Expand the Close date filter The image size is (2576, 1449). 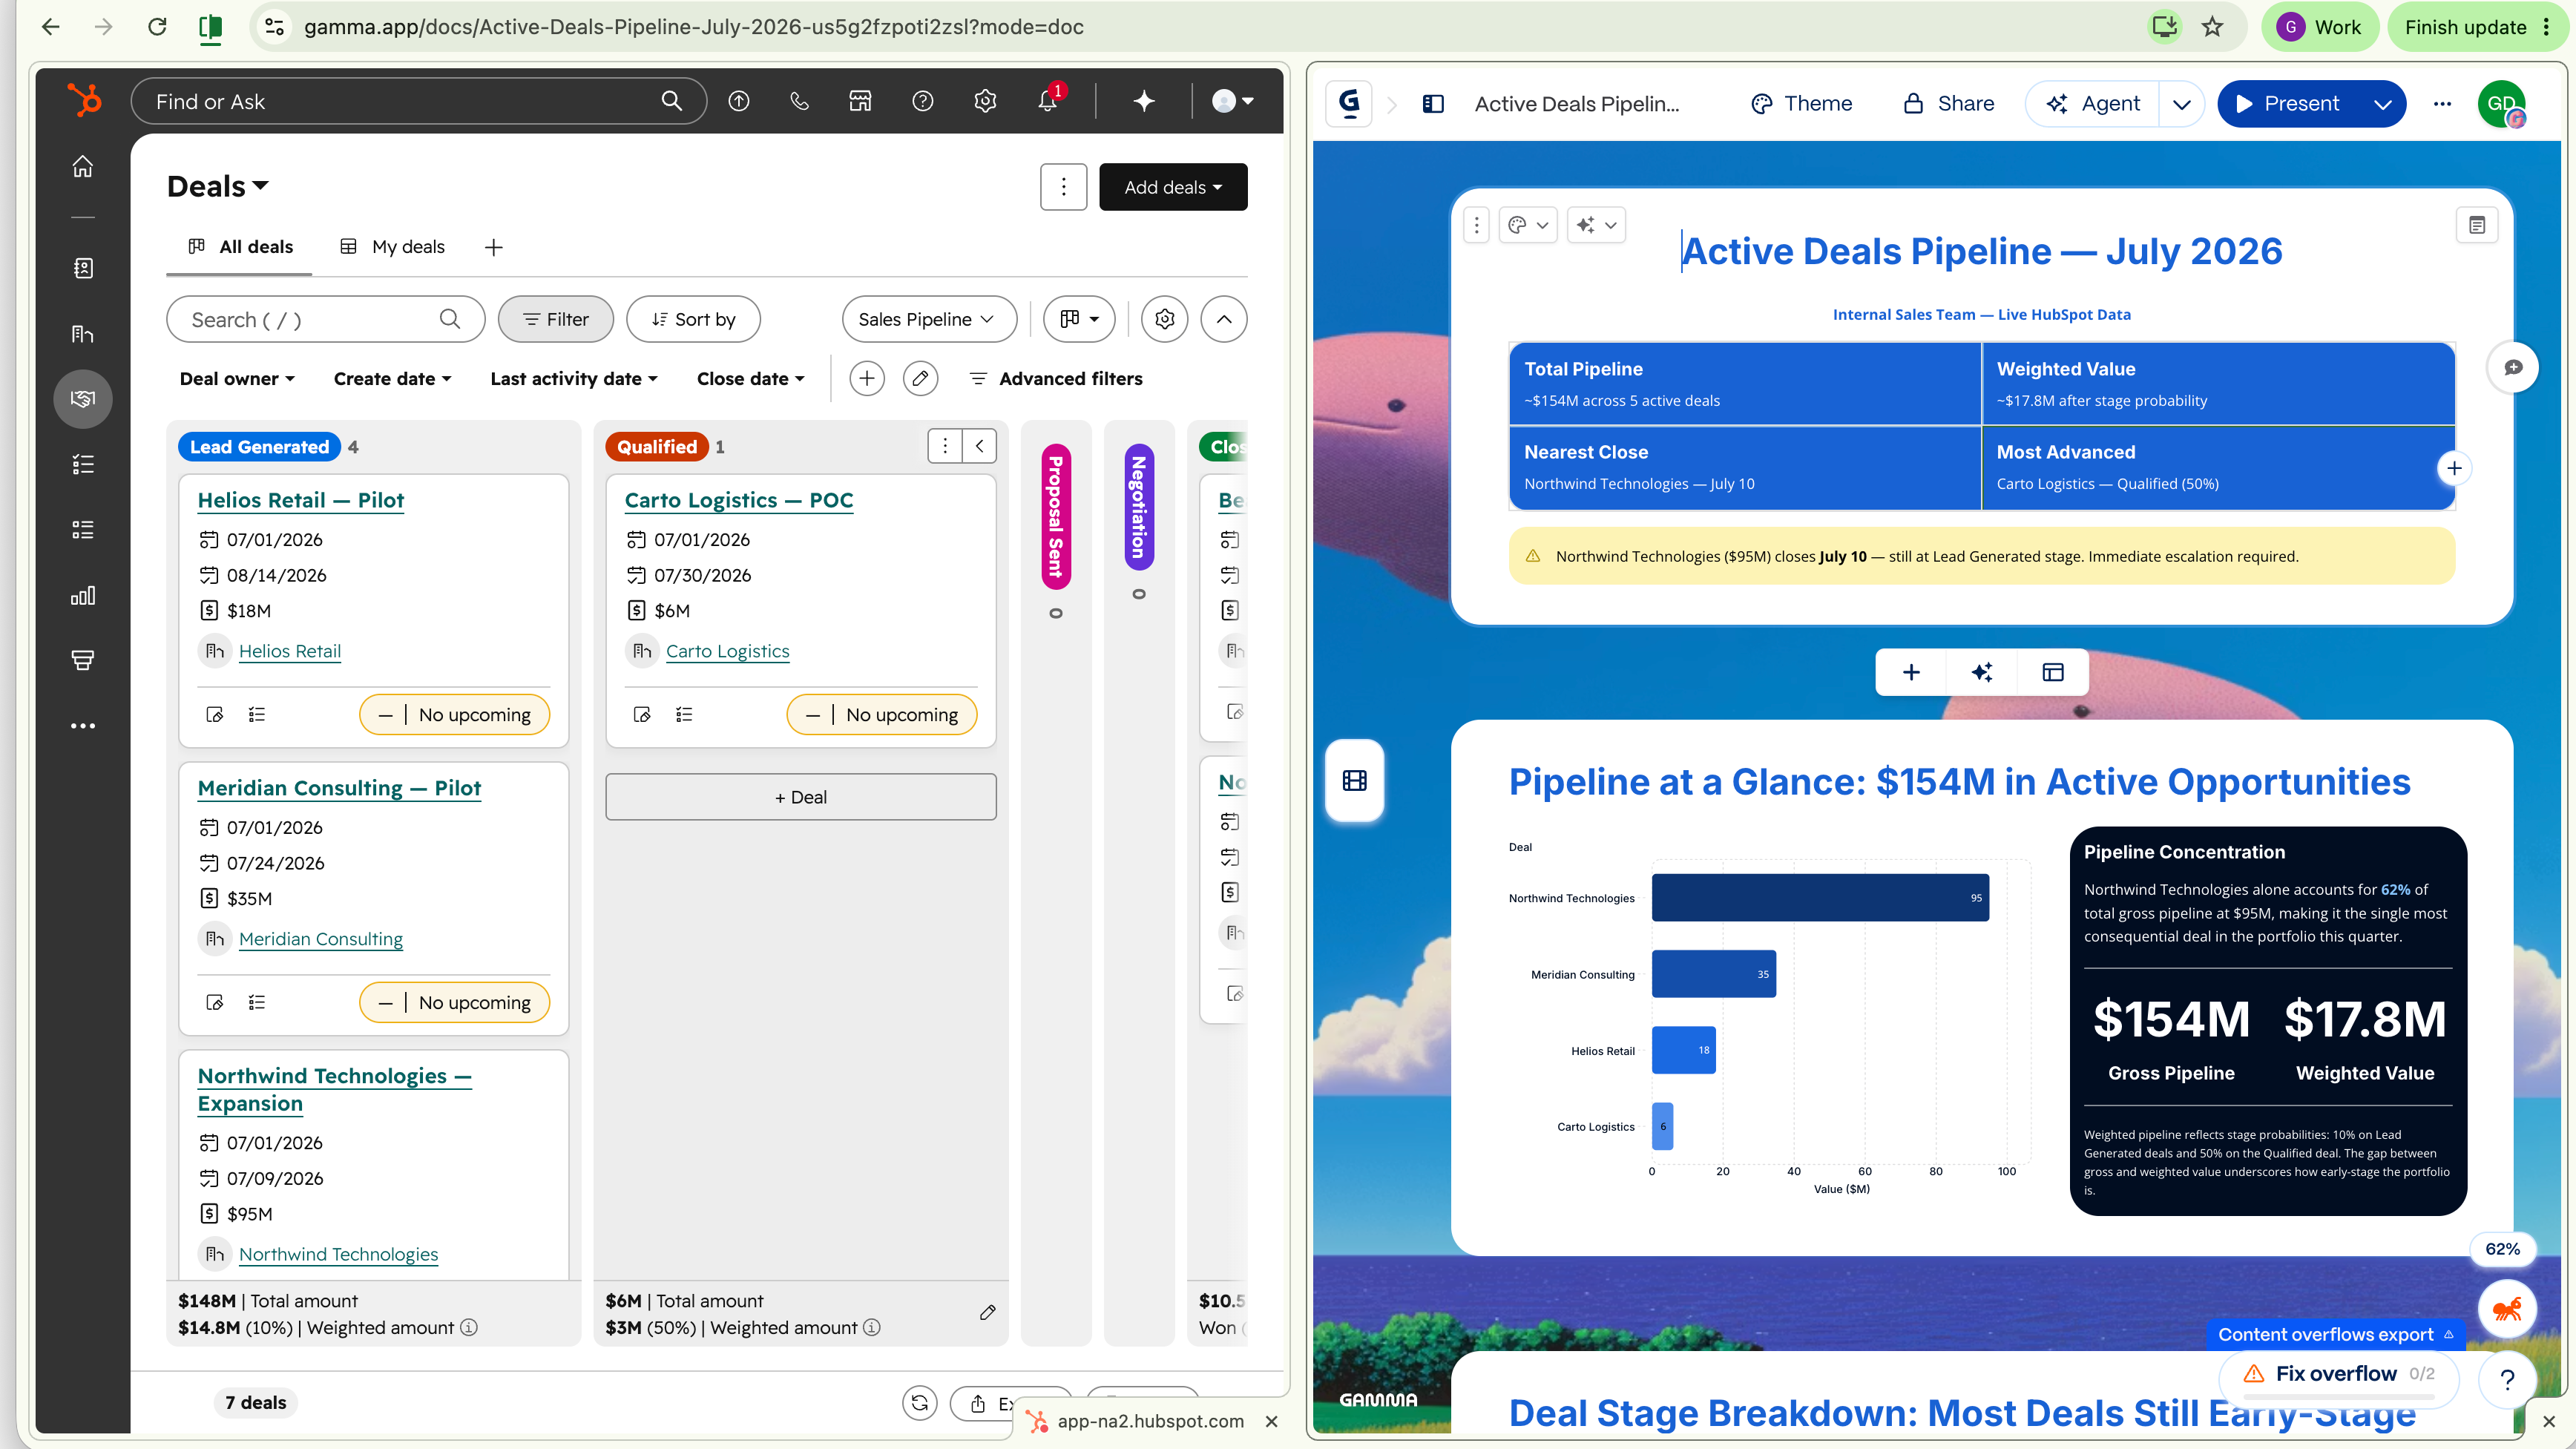click(750, 379)
